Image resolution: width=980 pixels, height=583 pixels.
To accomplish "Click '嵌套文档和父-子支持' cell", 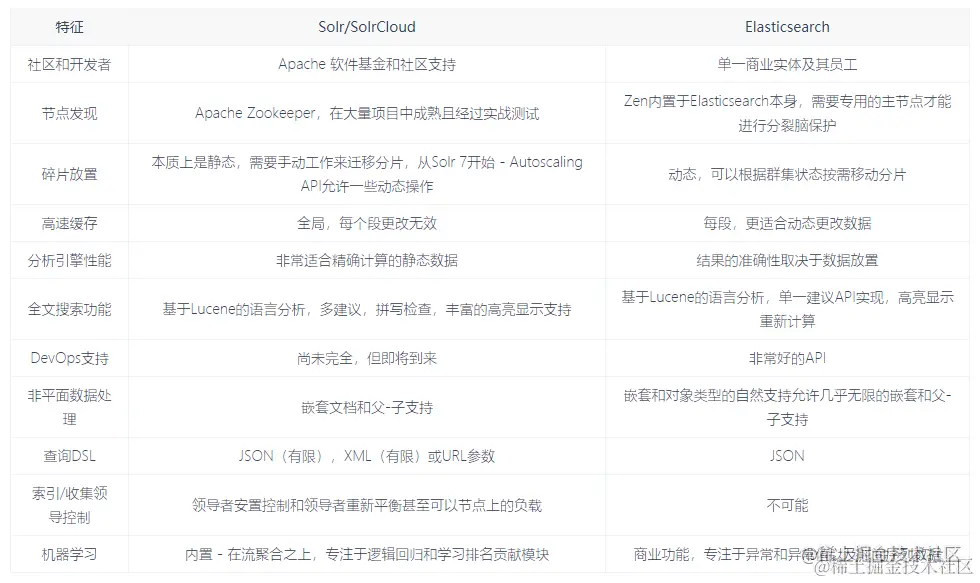I will pyautogui.click(x=367, y=407).
